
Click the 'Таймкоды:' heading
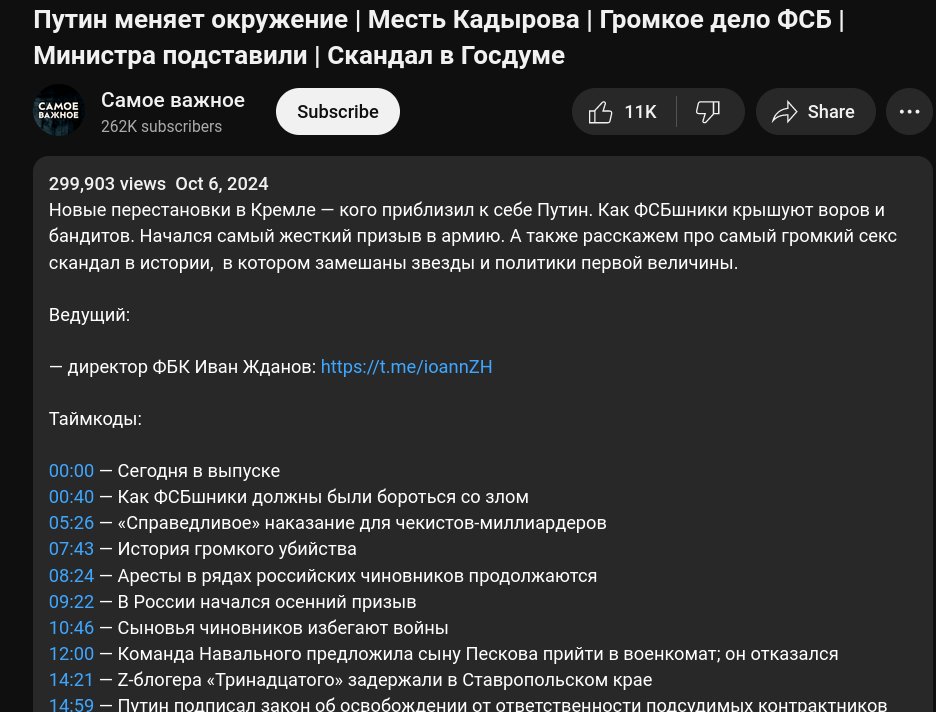coord(96,419)
